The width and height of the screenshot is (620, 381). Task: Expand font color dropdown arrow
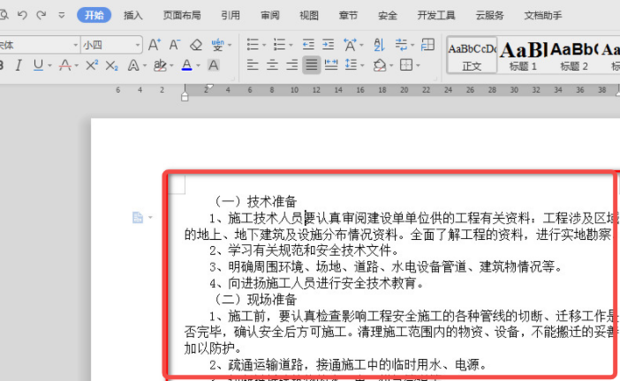pos(198,66)
